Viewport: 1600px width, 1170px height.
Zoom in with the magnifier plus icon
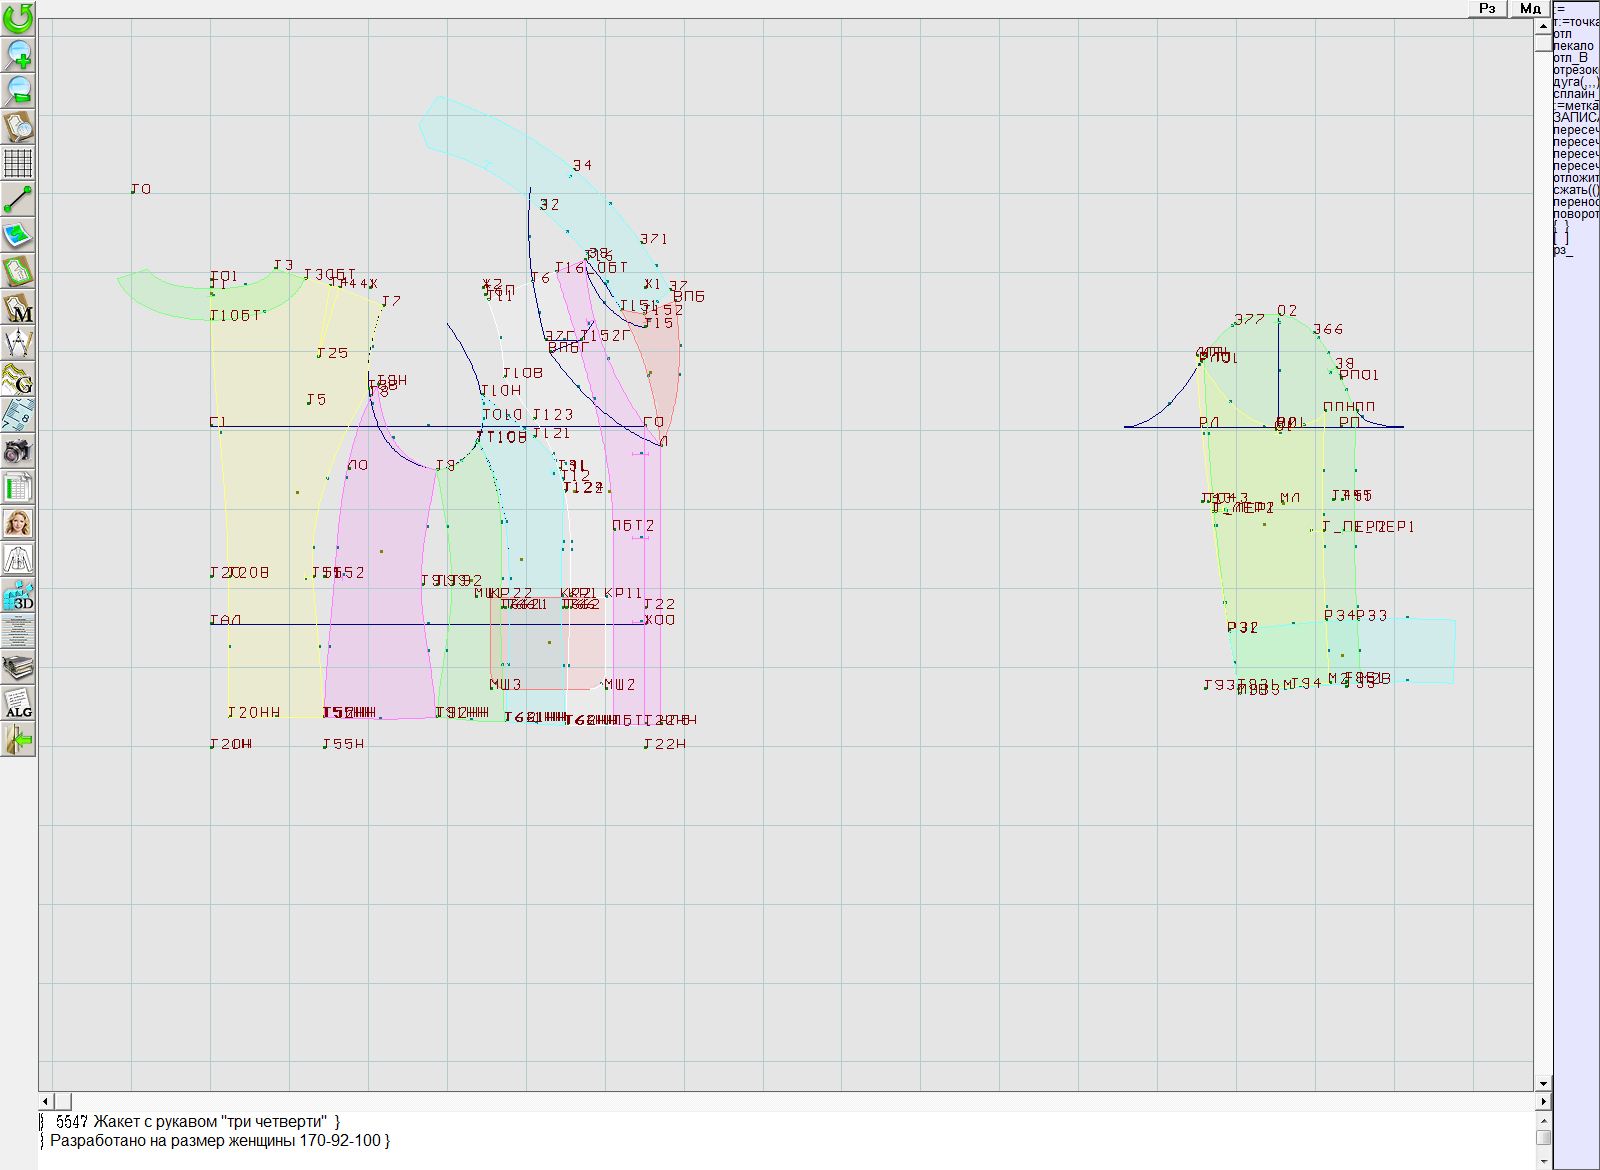pyautogui.click(x=18, y=54)
